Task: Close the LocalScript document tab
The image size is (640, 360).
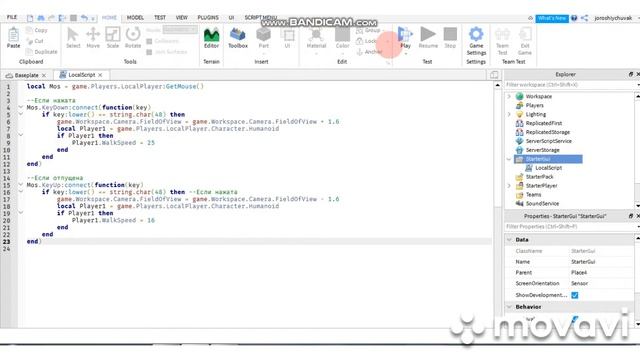Action: pyautogui.click(x=100, y=75)
